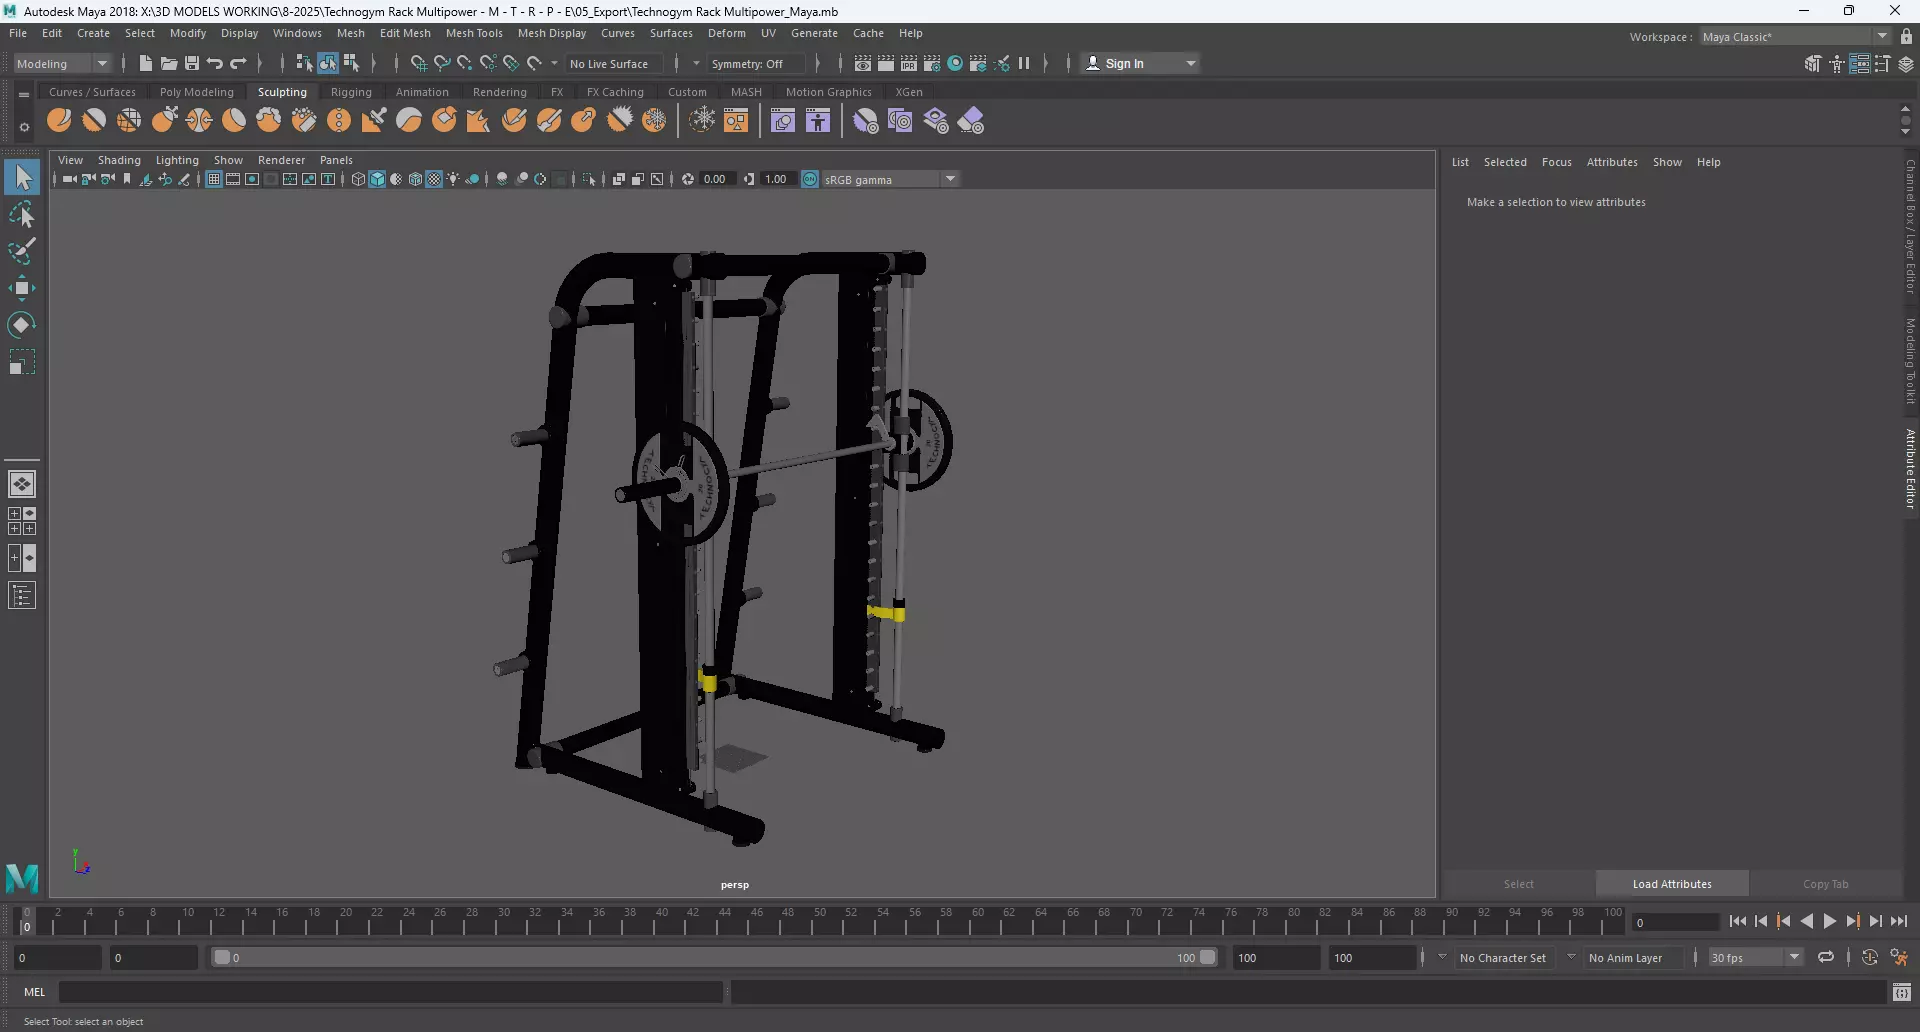Expand the No Anim Layer menu arrow

tap(1571, 957)
